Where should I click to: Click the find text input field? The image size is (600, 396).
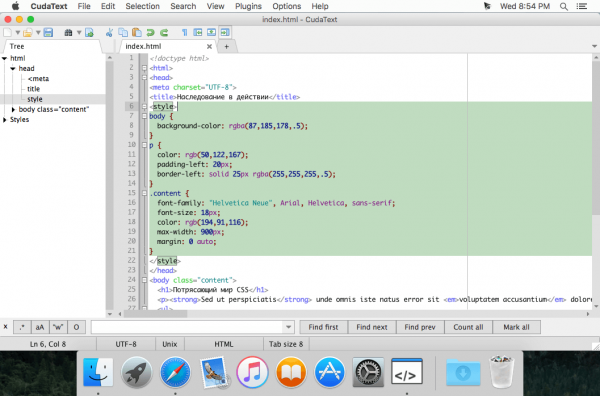[x=187, y=327]
